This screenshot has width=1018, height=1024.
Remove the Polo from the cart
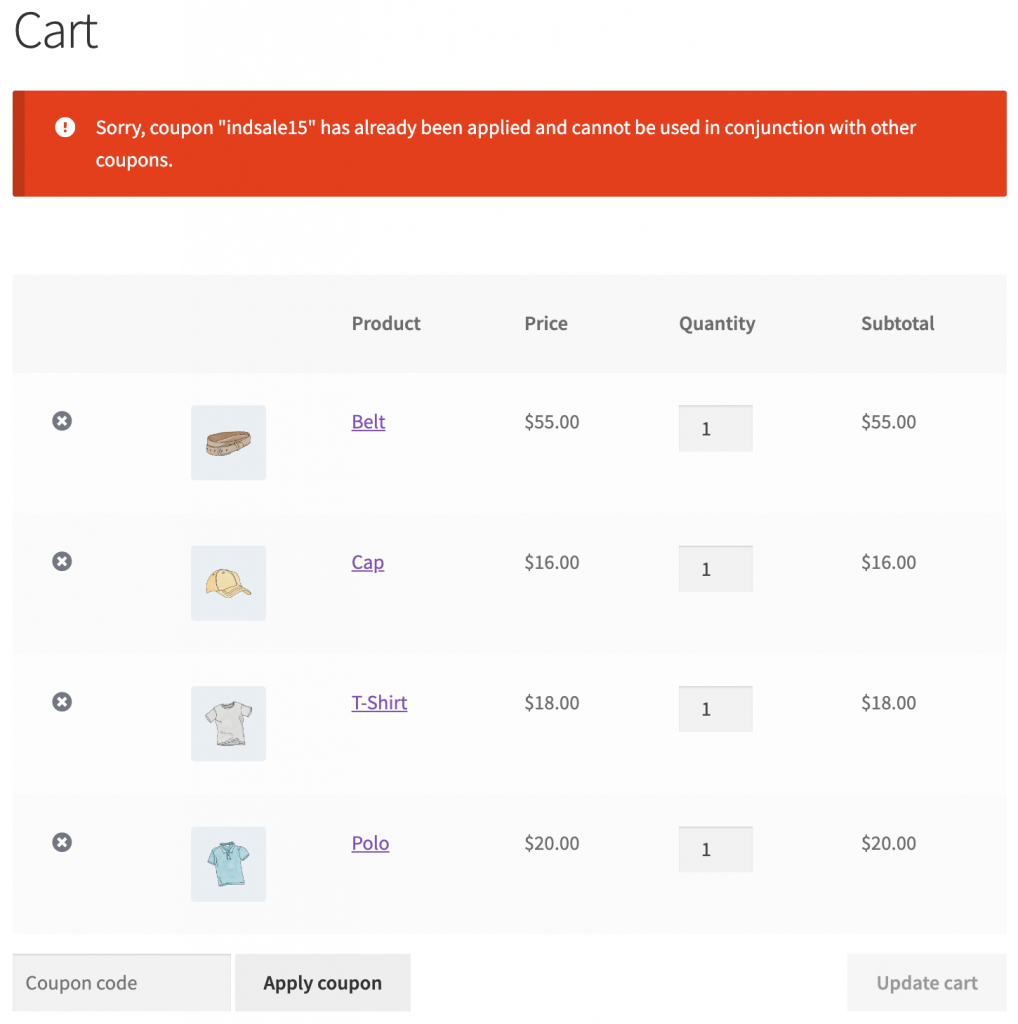pos(61,842)
